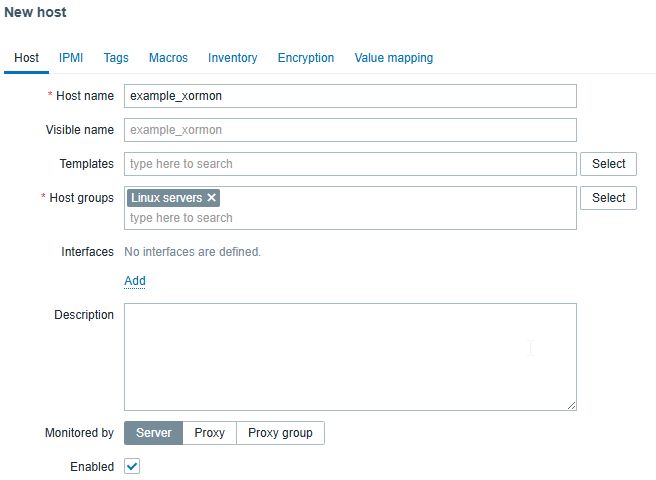Open the Macros tab
This screenshot has width=656, height=480.
168,58
